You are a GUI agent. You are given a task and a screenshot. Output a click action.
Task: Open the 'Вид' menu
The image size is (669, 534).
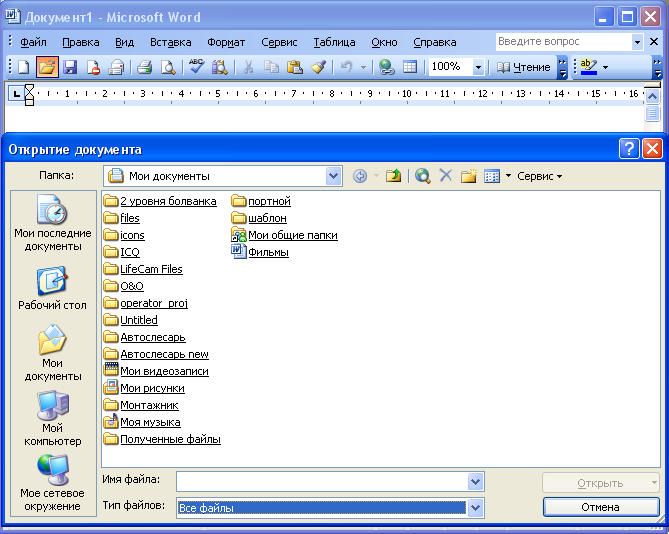pyautogui.click(x=124, y=42)
